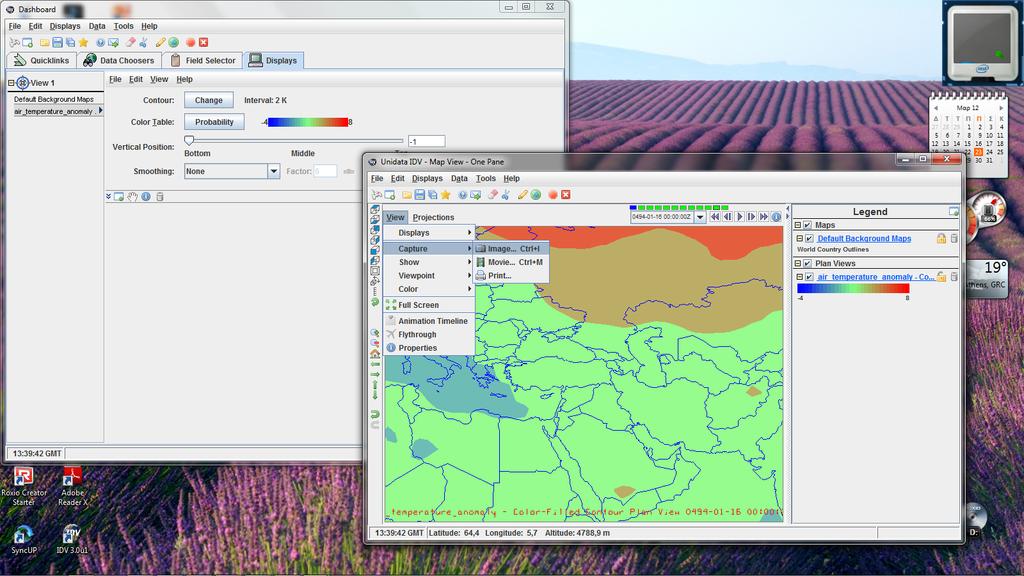
Task: Click the scissors icon in the Dashboard toolbar
Action: pyautogui.click(x=143, y=42)
